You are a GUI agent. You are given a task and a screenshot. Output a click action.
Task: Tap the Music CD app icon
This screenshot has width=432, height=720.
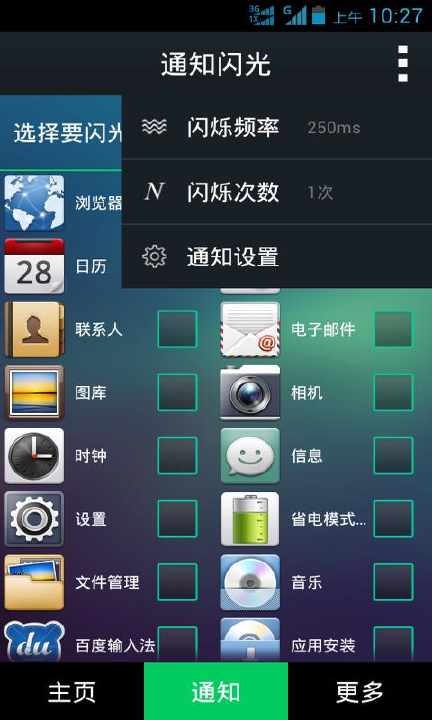[x=250, y=582]
